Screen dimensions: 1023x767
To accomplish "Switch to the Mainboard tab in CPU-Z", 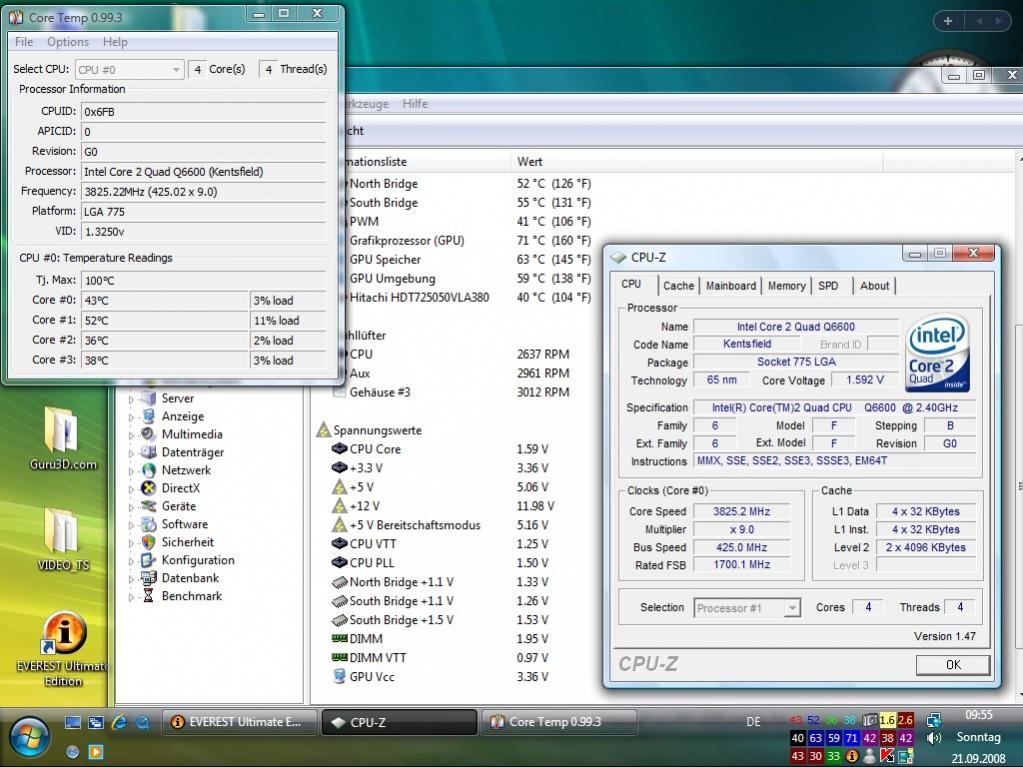I will pyautogui.click(x=731, y=286).
